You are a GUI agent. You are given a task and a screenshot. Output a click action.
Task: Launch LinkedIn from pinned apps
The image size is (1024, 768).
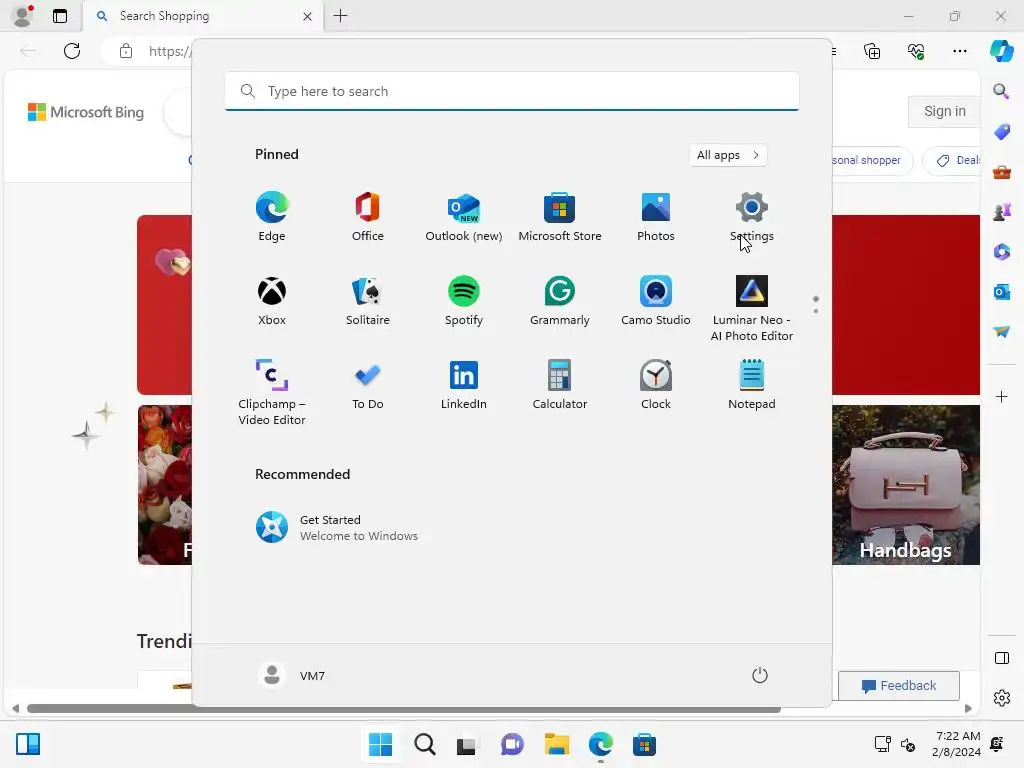(x=464, y=385)
